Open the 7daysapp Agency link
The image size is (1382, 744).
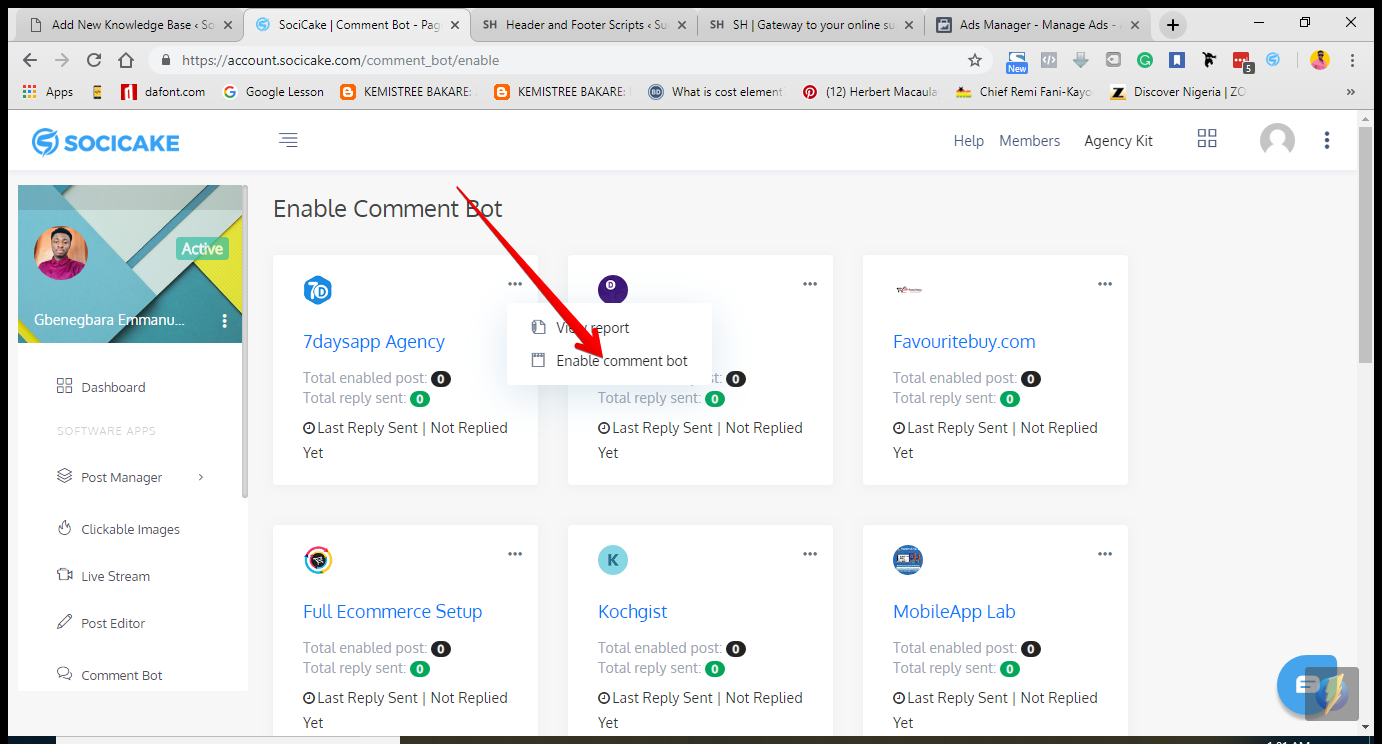click(374, 341)
